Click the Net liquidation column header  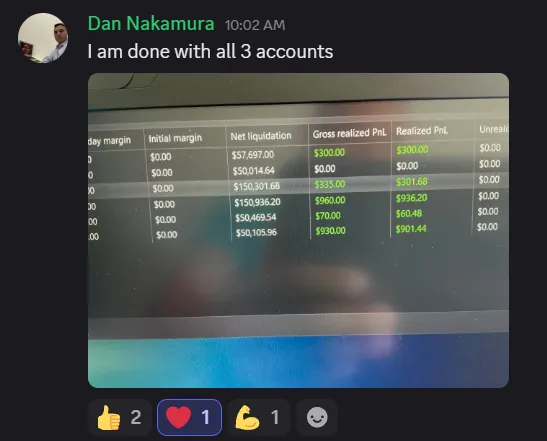click(x=261, y=136)
